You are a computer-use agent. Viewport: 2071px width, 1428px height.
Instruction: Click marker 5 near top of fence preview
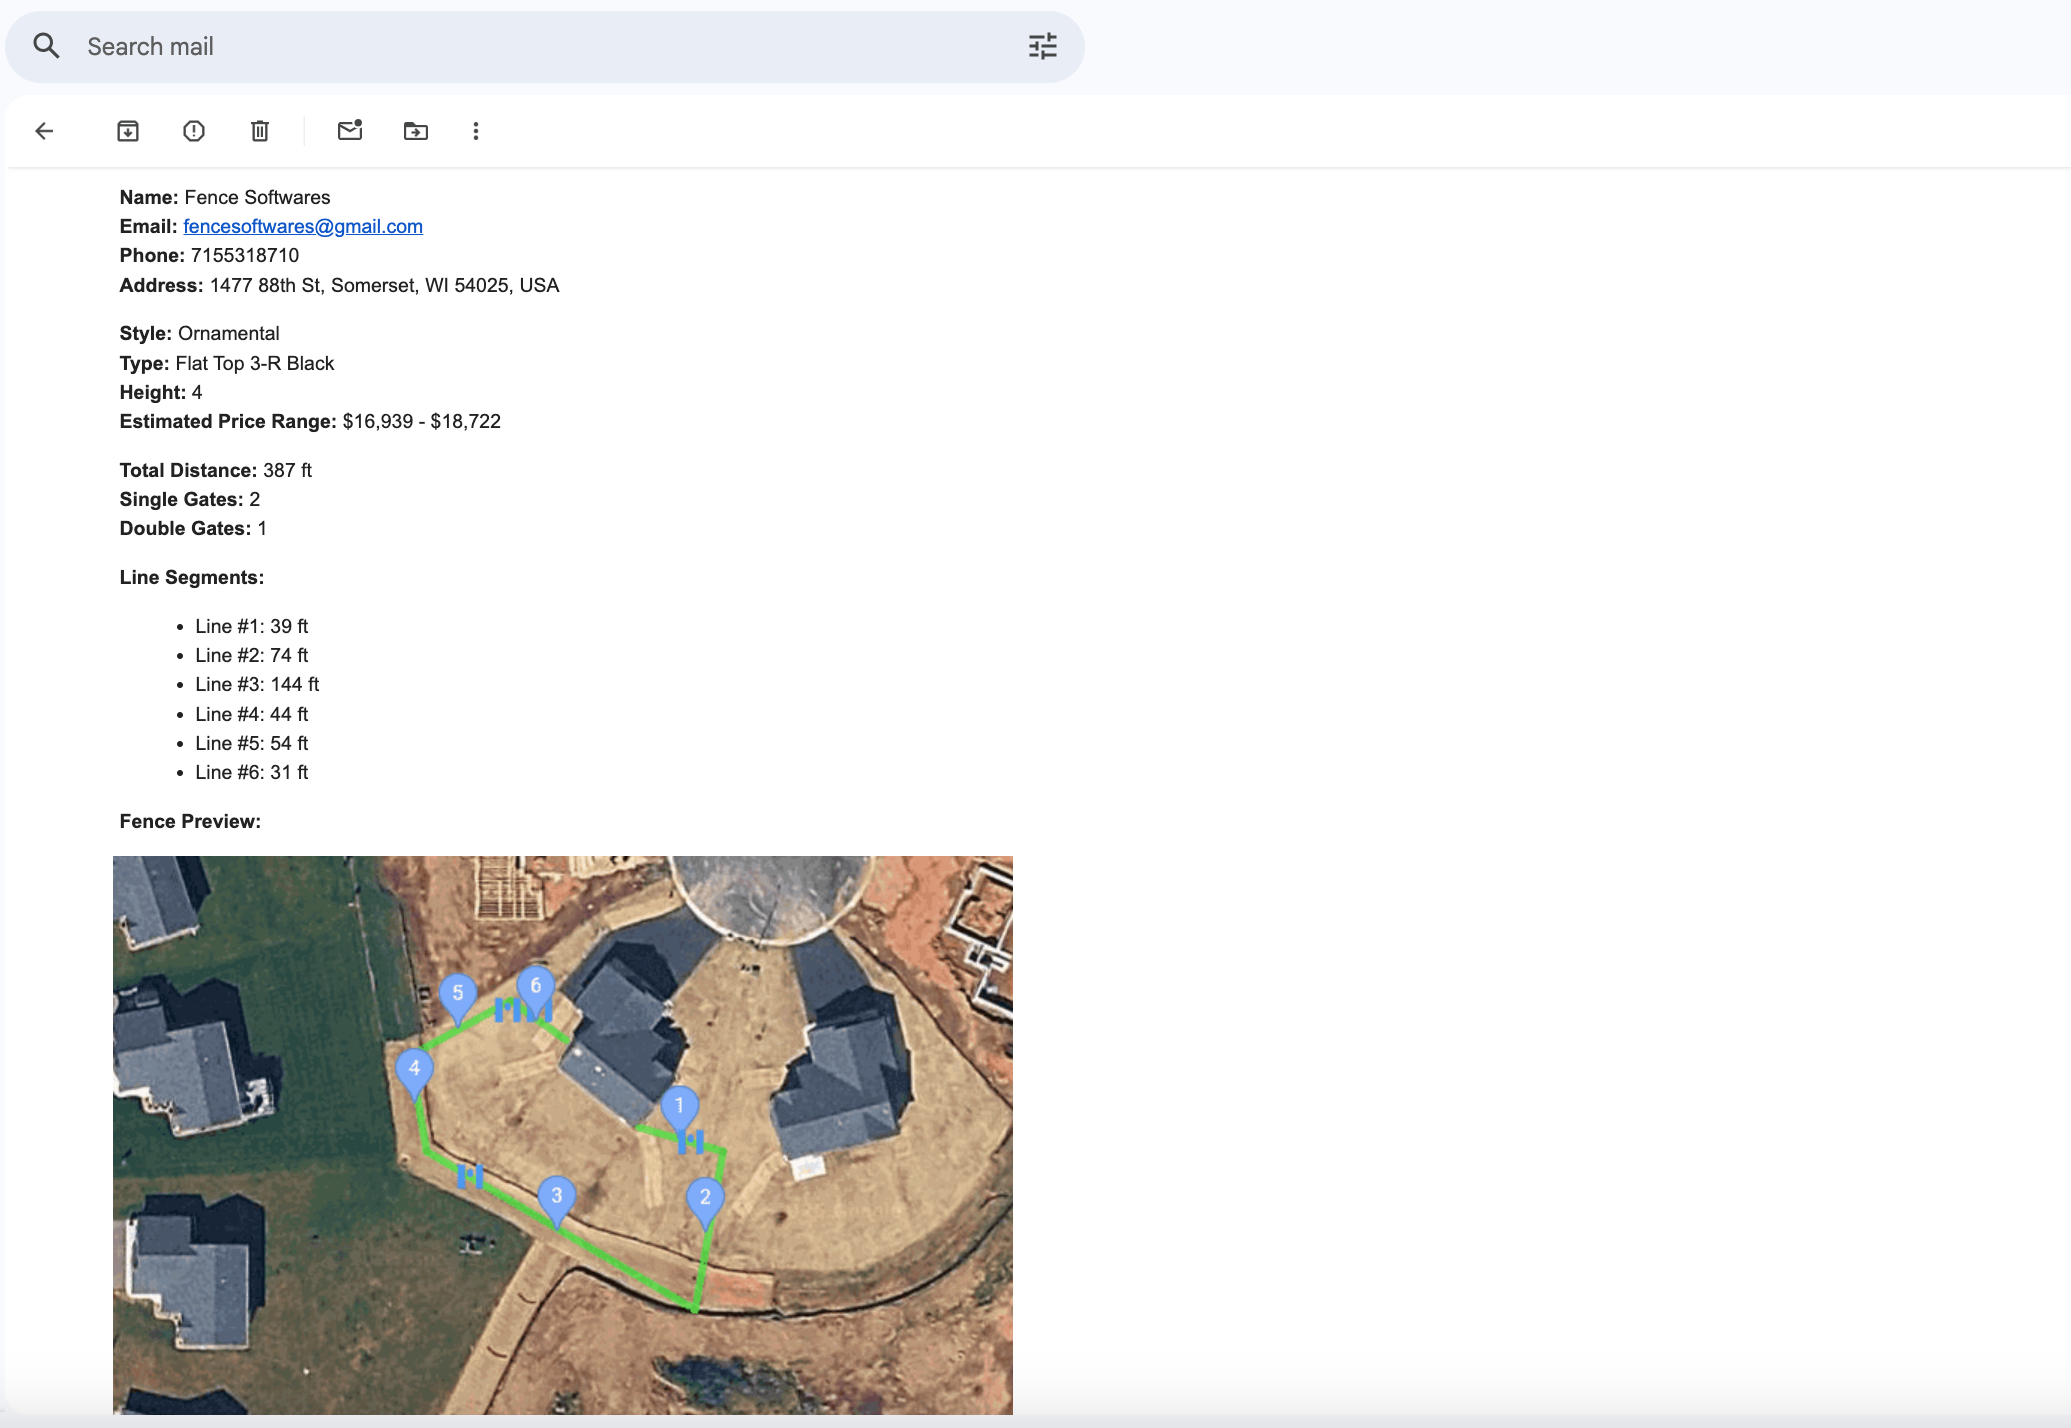pos(457,992)
